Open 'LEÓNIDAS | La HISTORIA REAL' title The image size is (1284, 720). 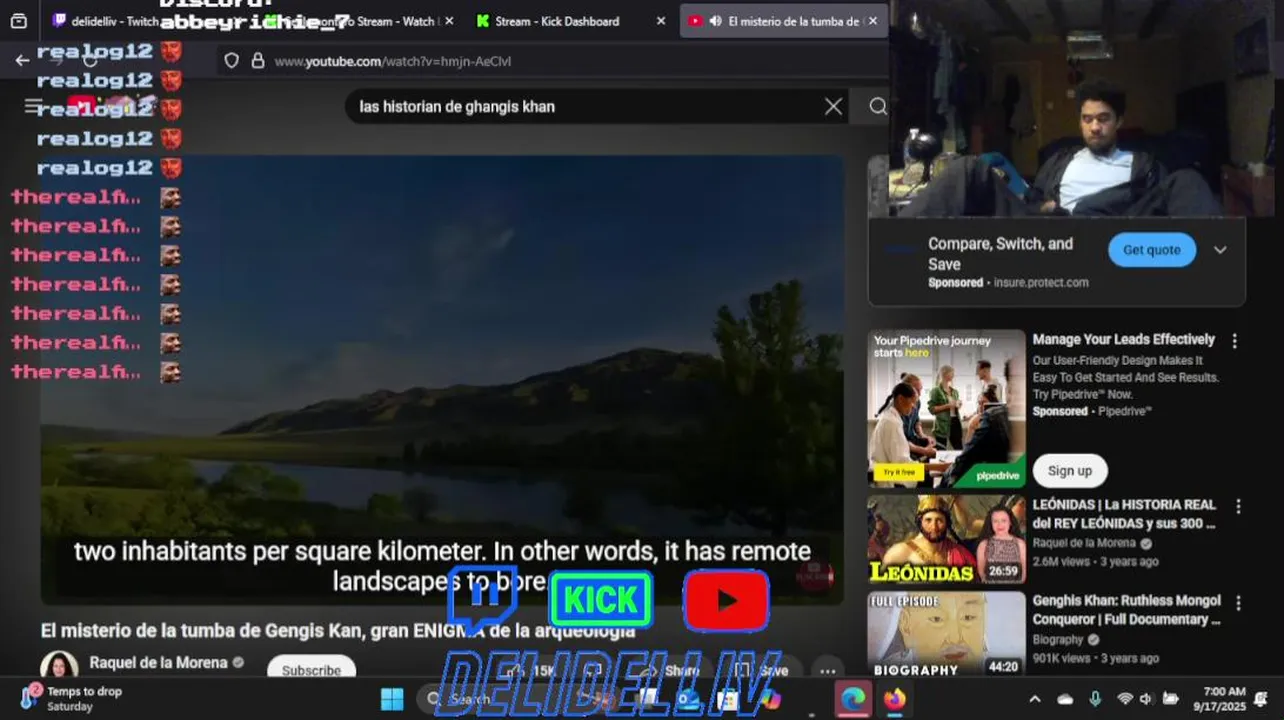1124,514
